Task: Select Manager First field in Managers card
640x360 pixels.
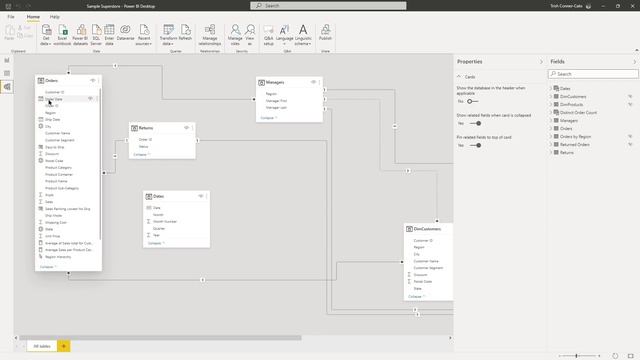Action: point(276,101)
